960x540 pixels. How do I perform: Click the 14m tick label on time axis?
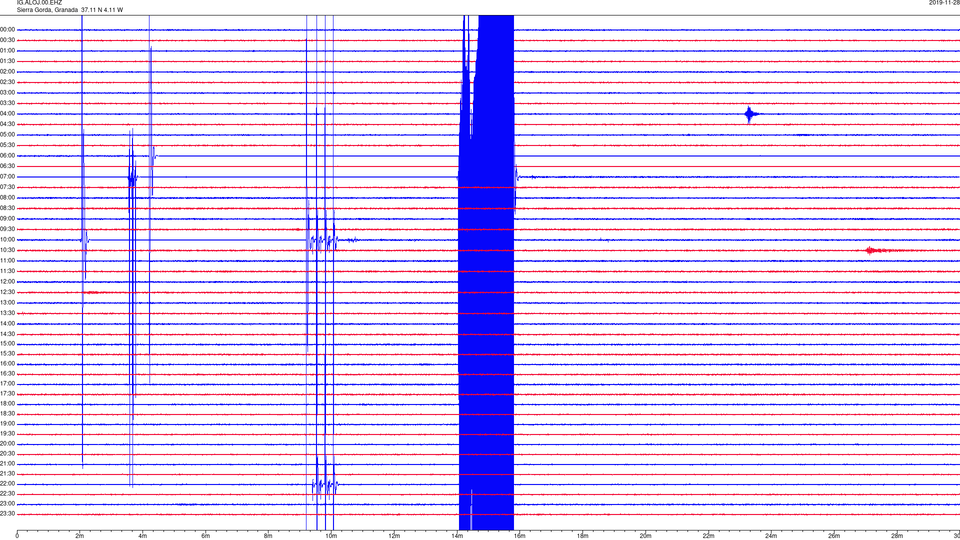(x=456, y=536)
